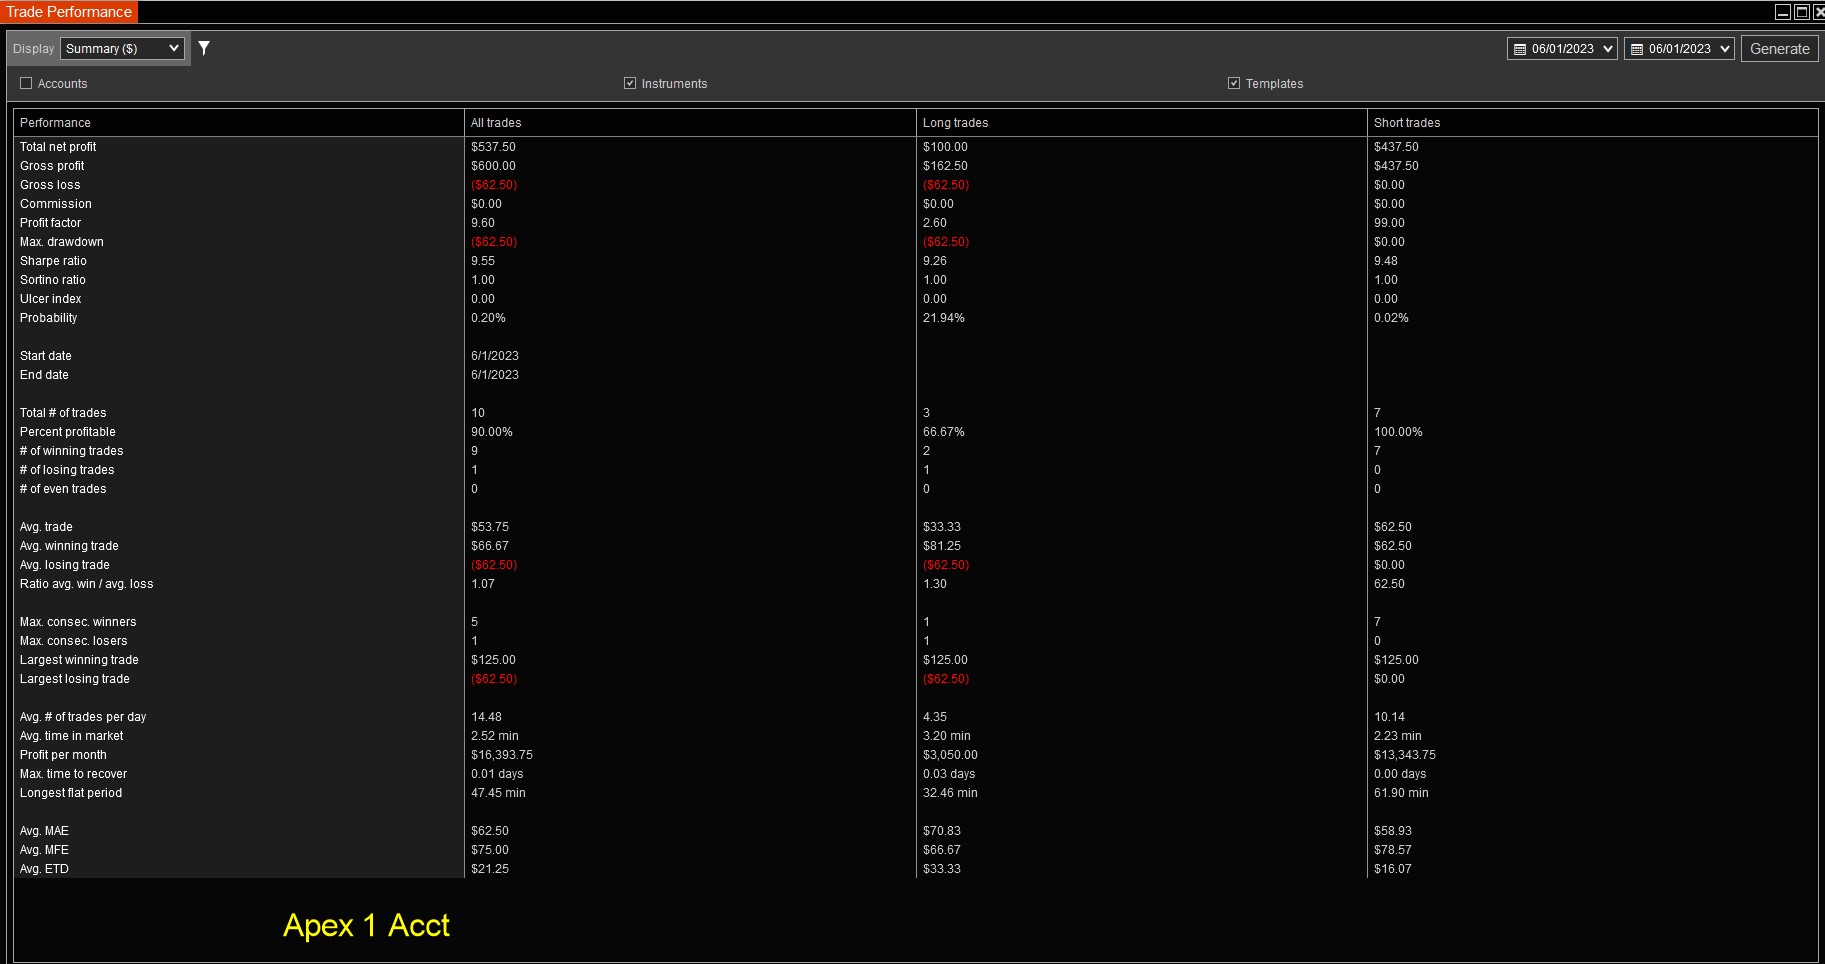
Task: Click the 21.94% long trades probability
Action: [x=944, y=318]
